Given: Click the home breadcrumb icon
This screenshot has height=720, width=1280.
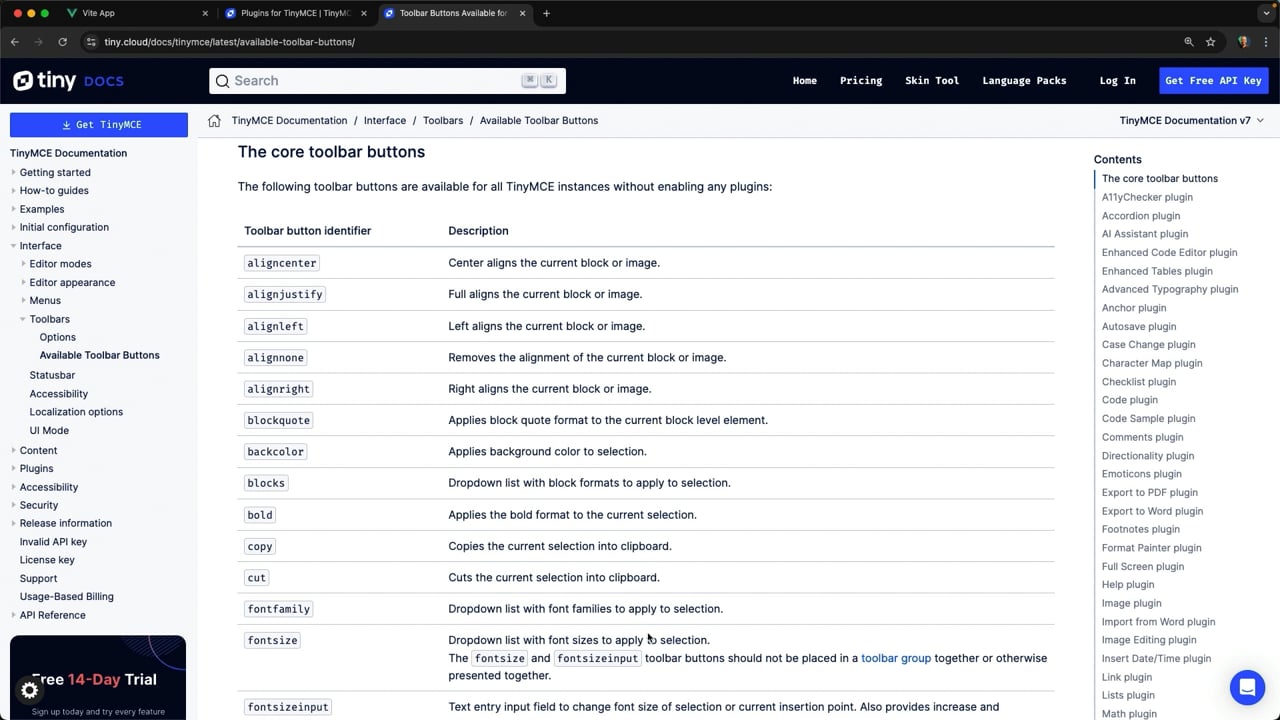Looking at the screenshot, I should click(214, 121).
